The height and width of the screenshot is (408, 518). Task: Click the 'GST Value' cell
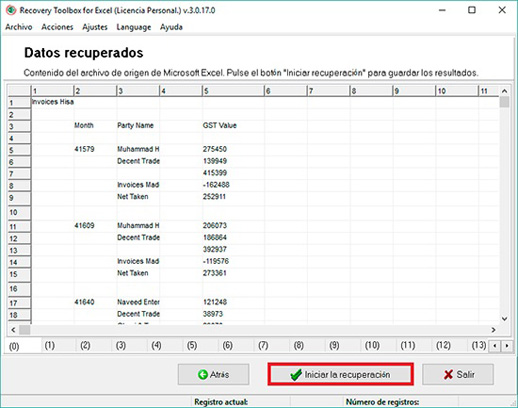233,126
